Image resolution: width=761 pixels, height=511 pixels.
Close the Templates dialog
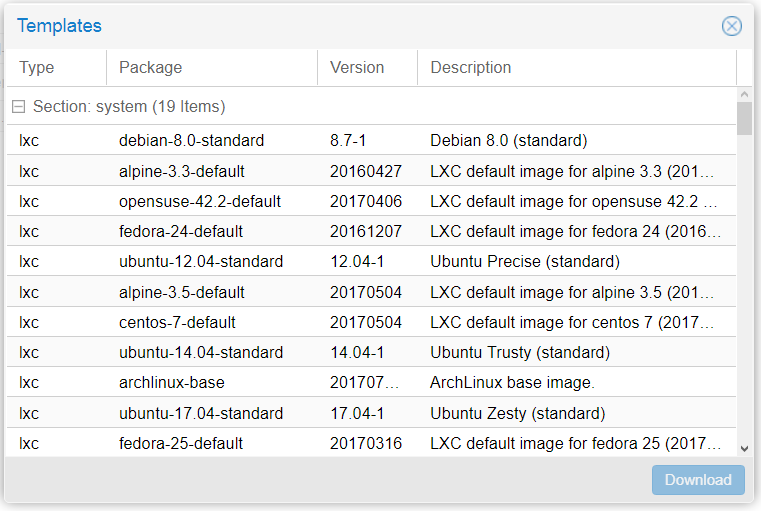(x=731, y=26)
